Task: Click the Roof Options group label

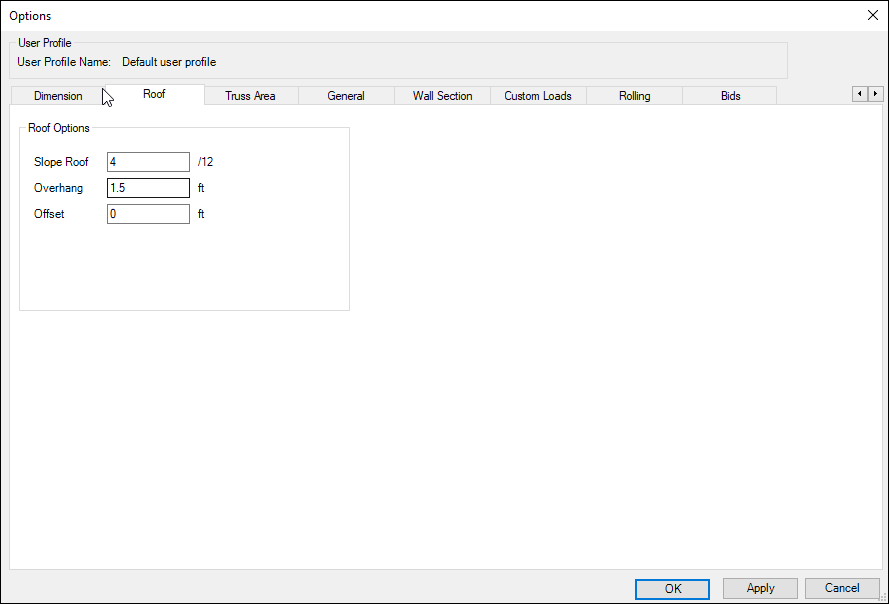Action: click(58, 128)
